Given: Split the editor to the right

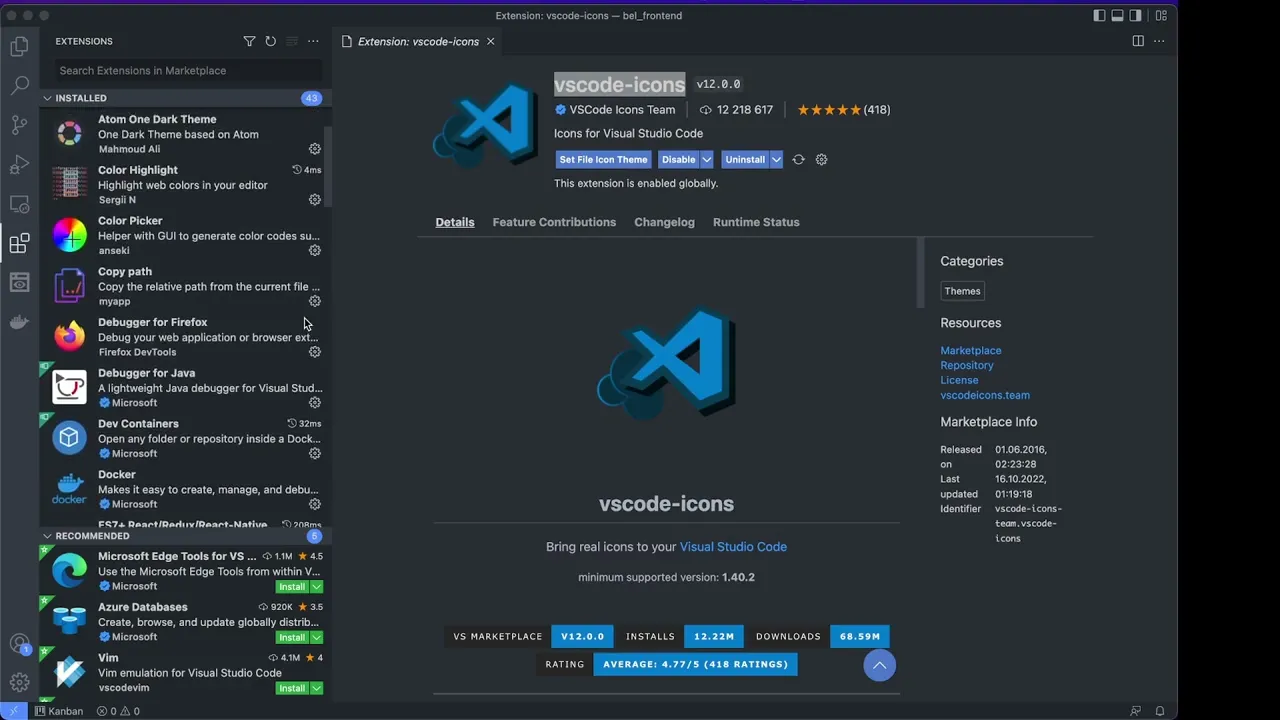Looking at the screenshot, I should 1138,41.
